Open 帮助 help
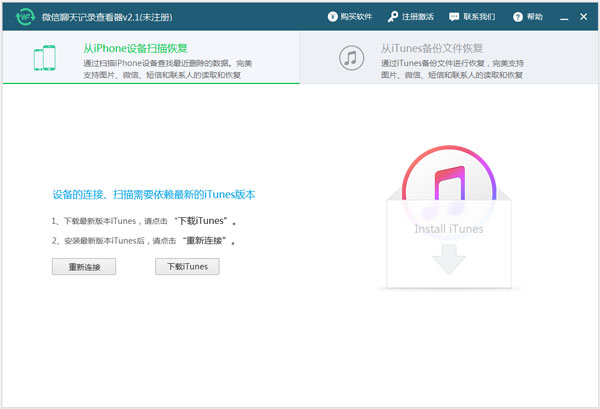The height and width of the screenshot is (409, 600). 528,16
